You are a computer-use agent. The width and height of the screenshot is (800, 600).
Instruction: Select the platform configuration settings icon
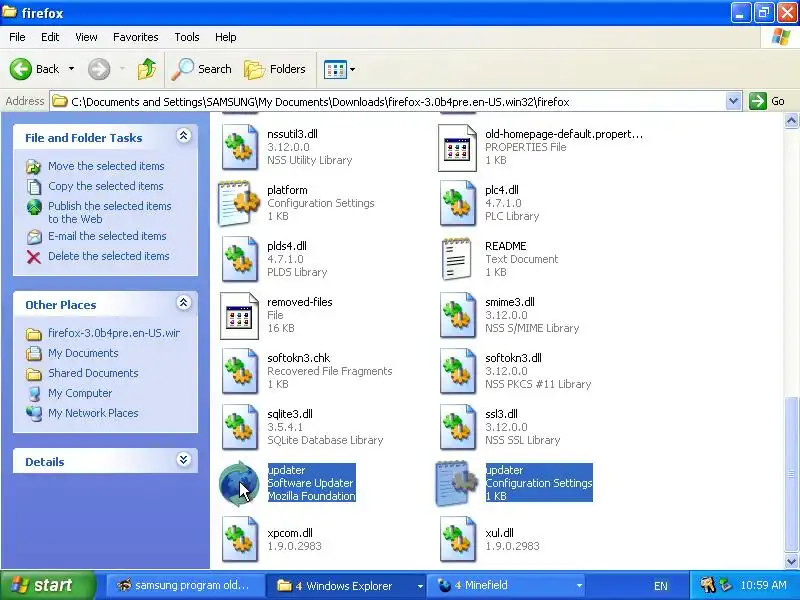tap(239, 203)
